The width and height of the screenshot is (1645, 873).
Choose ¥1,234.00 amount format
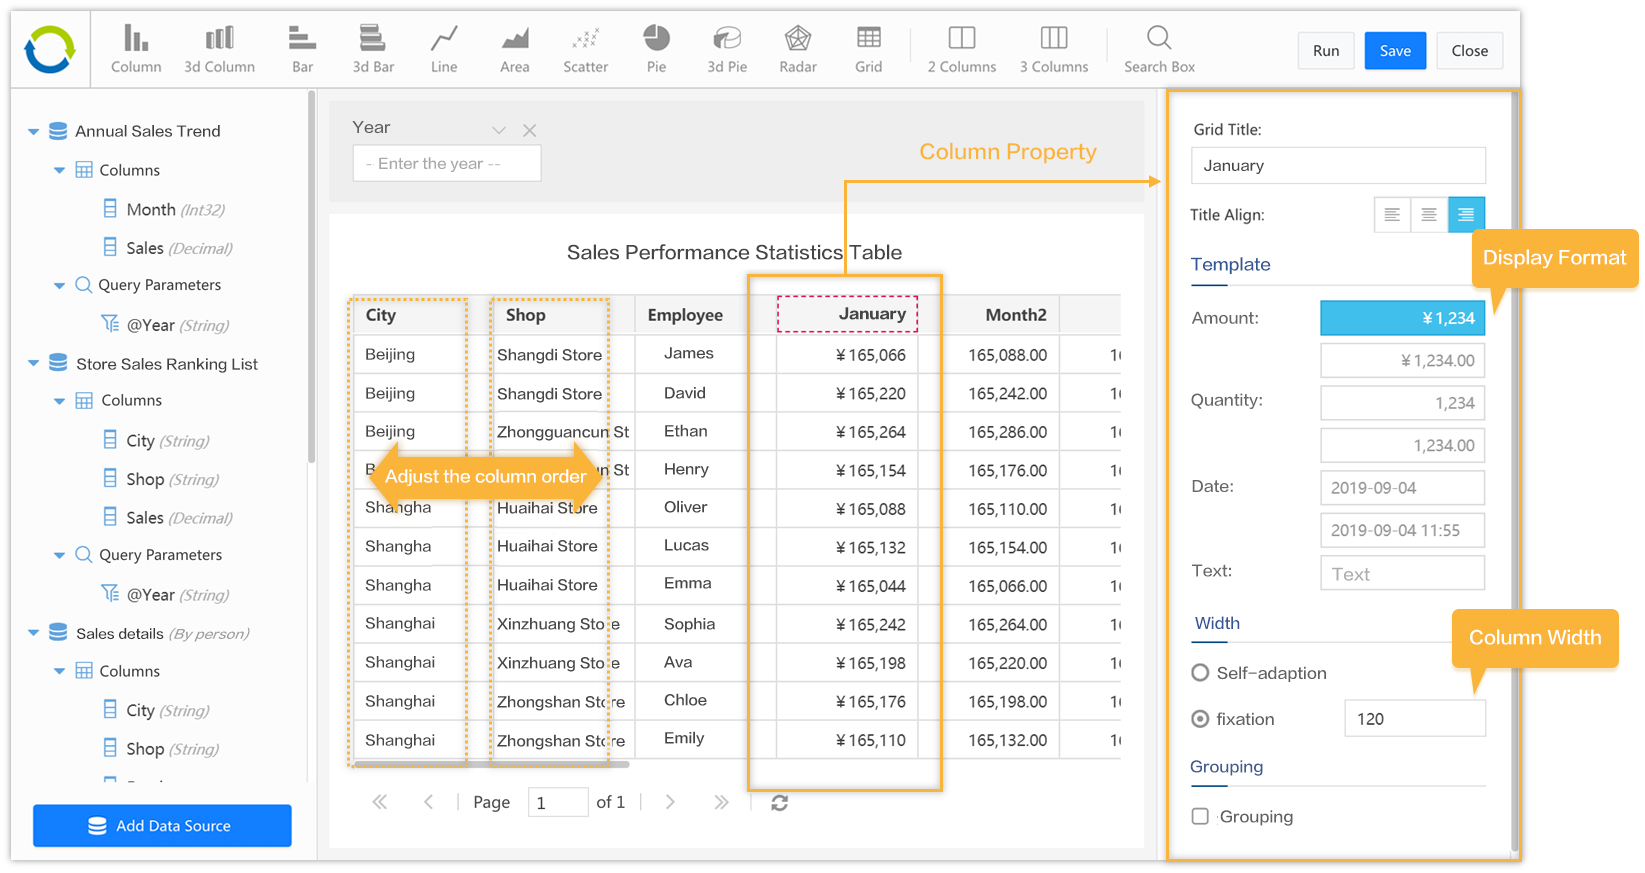click(x=1402, y=360)
